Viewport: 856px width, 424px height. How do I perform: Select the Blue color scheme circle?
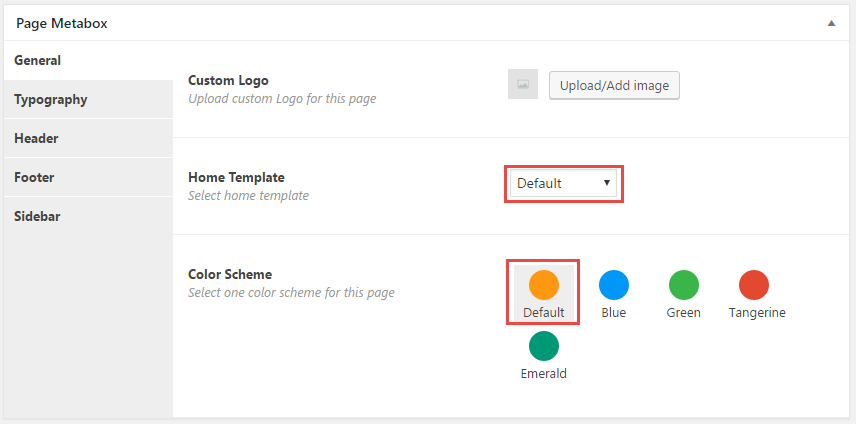click(x=614, y=285)
